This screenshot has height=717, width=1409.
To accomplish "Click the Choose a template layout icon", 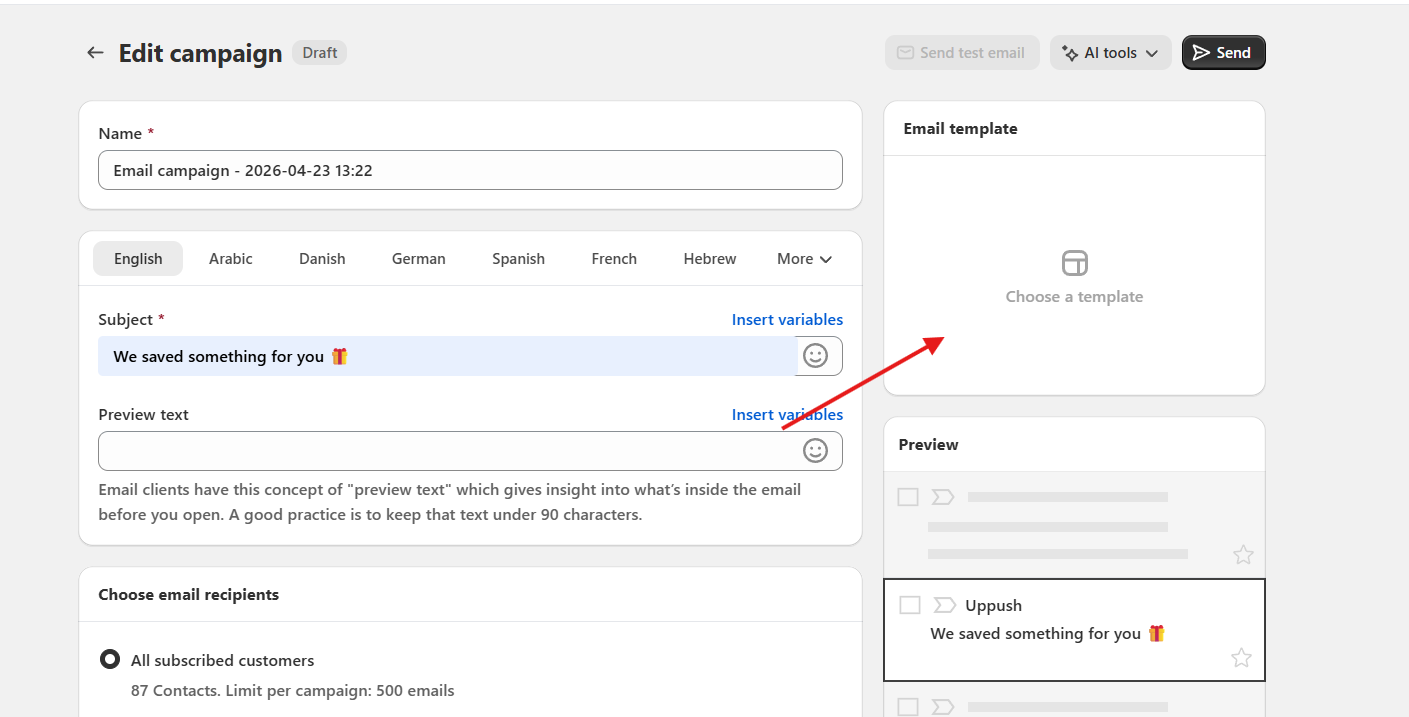I will (x=1074, y=264).
